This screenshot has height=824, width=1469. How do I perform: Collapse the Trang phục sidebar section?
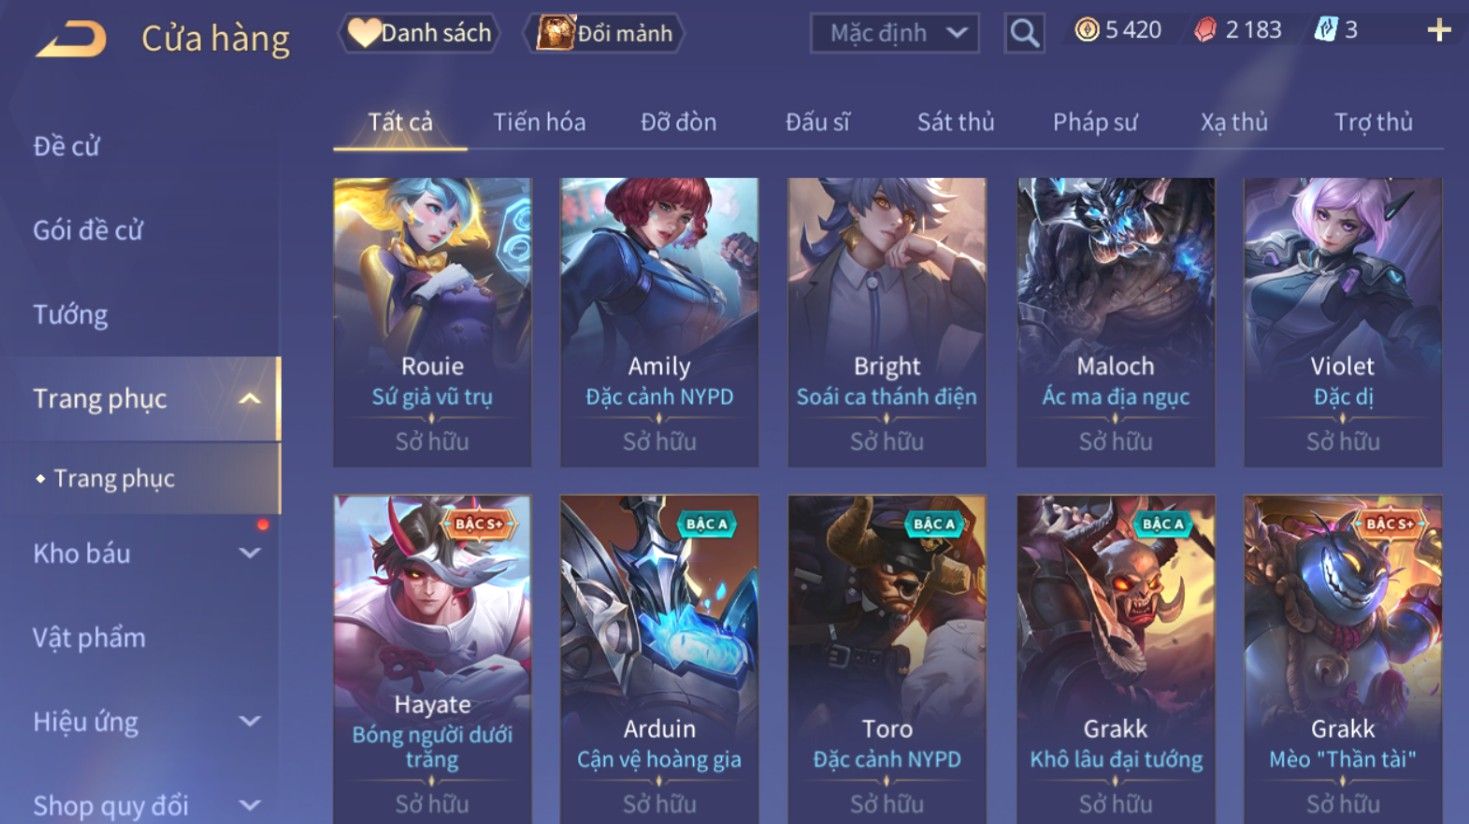click(250, 399)
